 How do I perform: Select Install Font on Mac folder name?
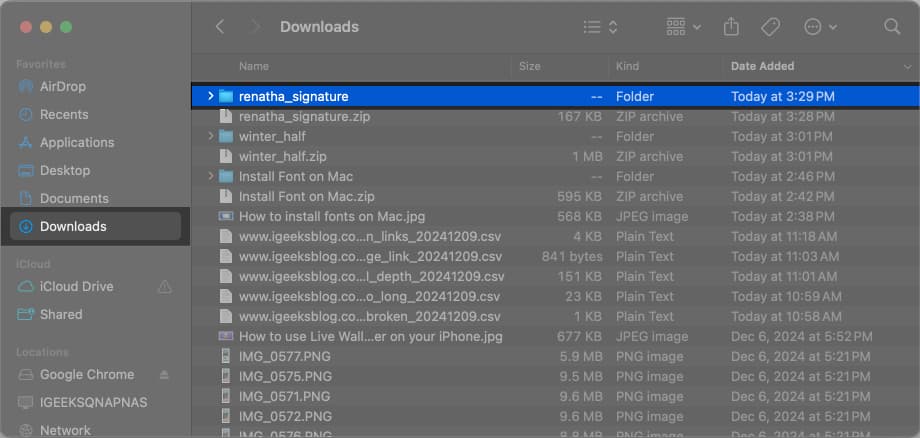coord(296,176)
